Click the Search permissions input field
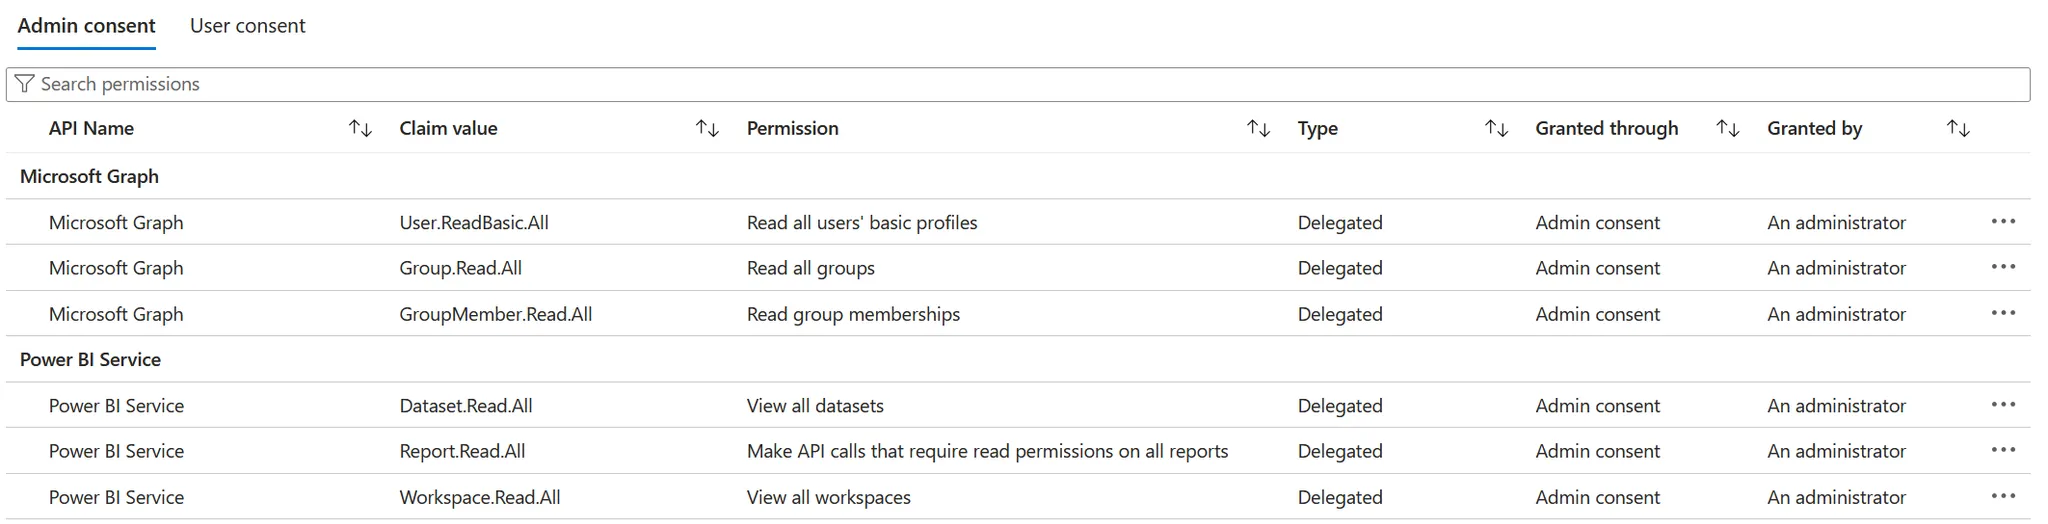The height and width of the screenshot is (524, 2048). click(1000, 84)
